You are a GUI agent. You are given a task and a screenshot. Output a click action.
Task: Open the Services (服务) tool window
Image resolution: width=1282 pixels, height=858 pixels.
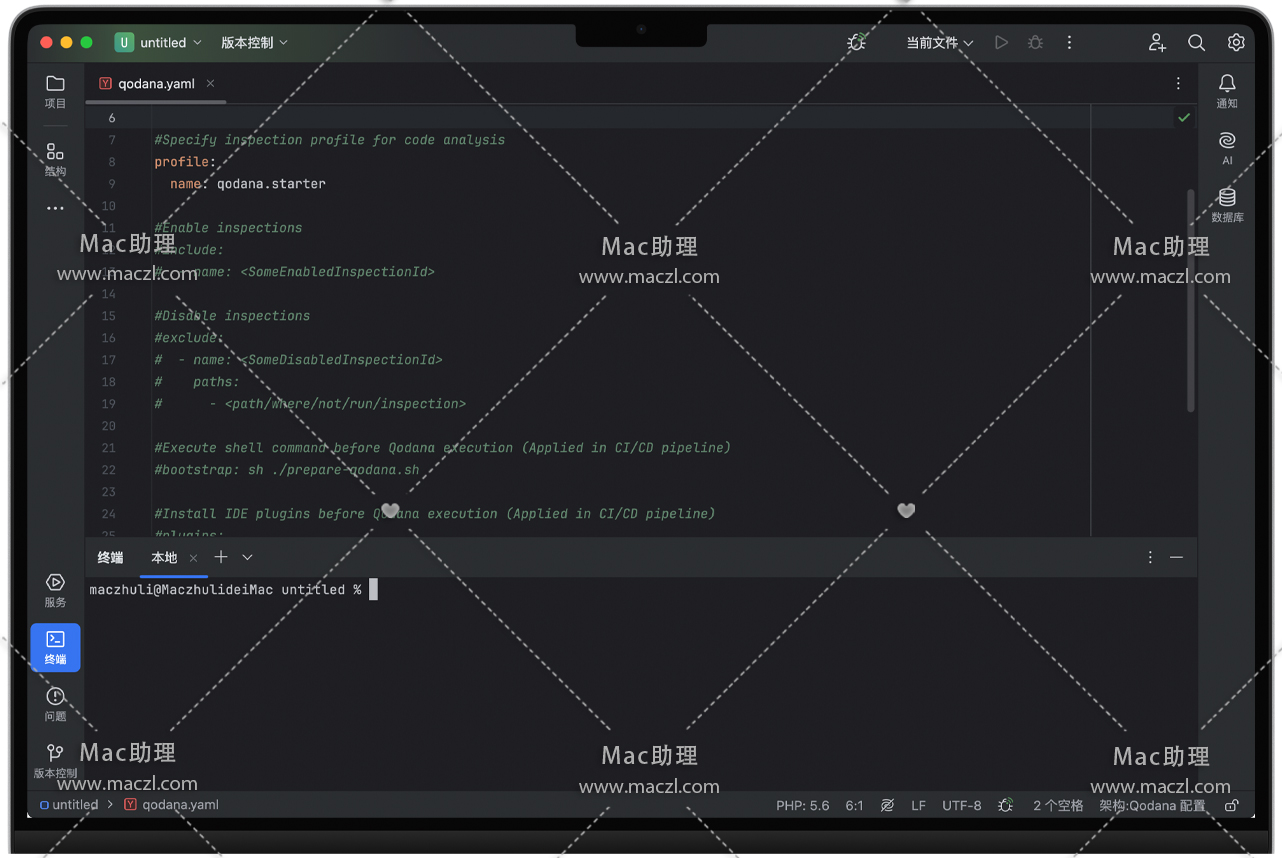(55, 590)
